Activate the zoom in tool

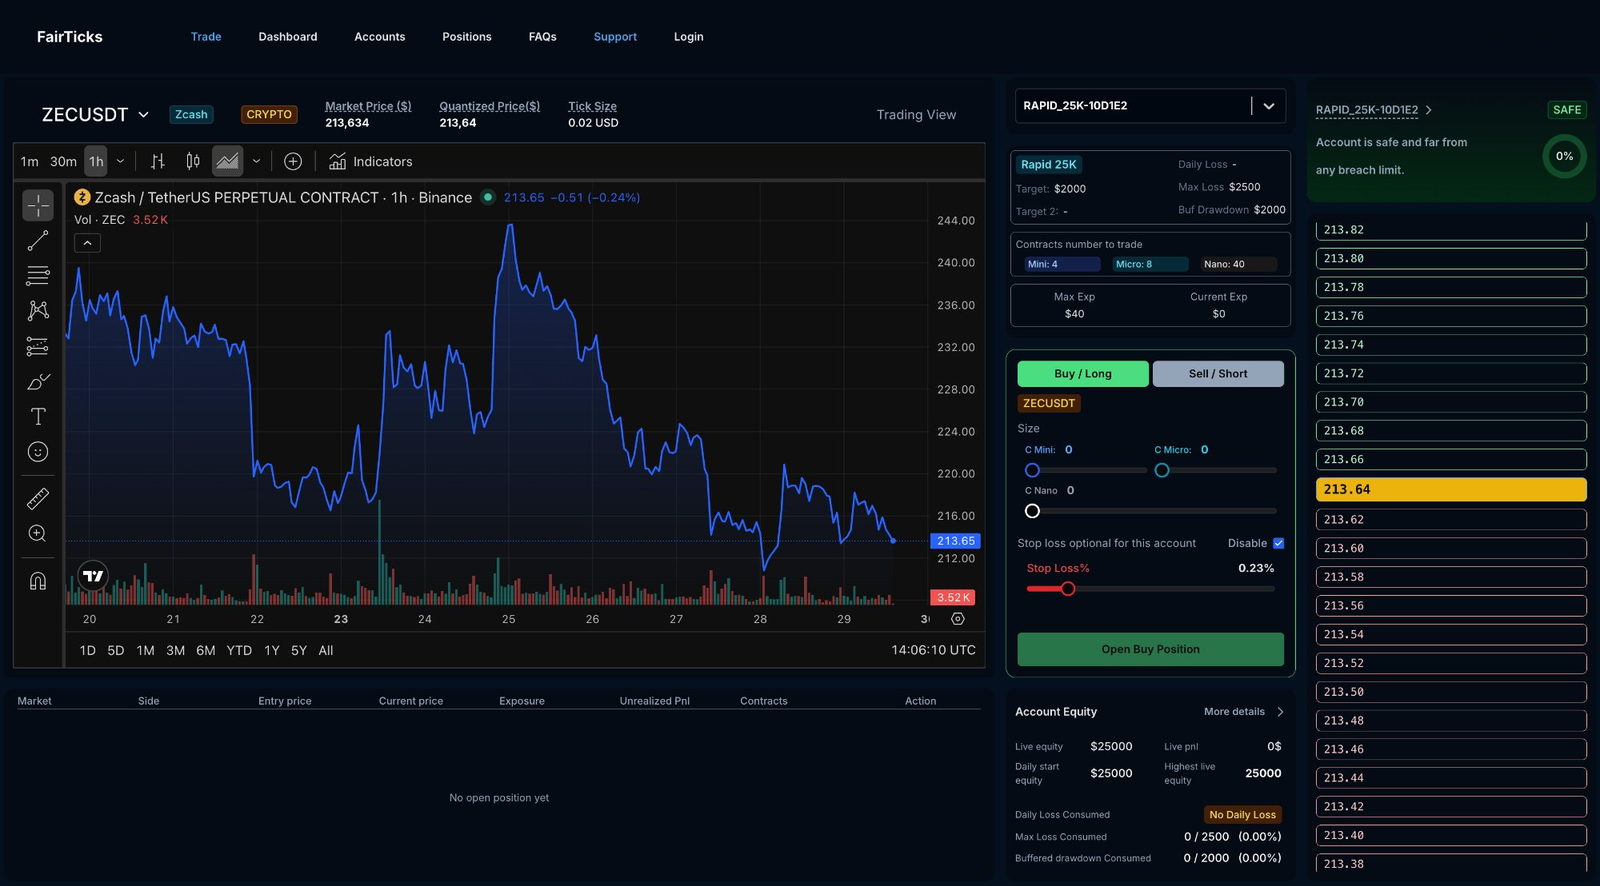tap(38, 534)
